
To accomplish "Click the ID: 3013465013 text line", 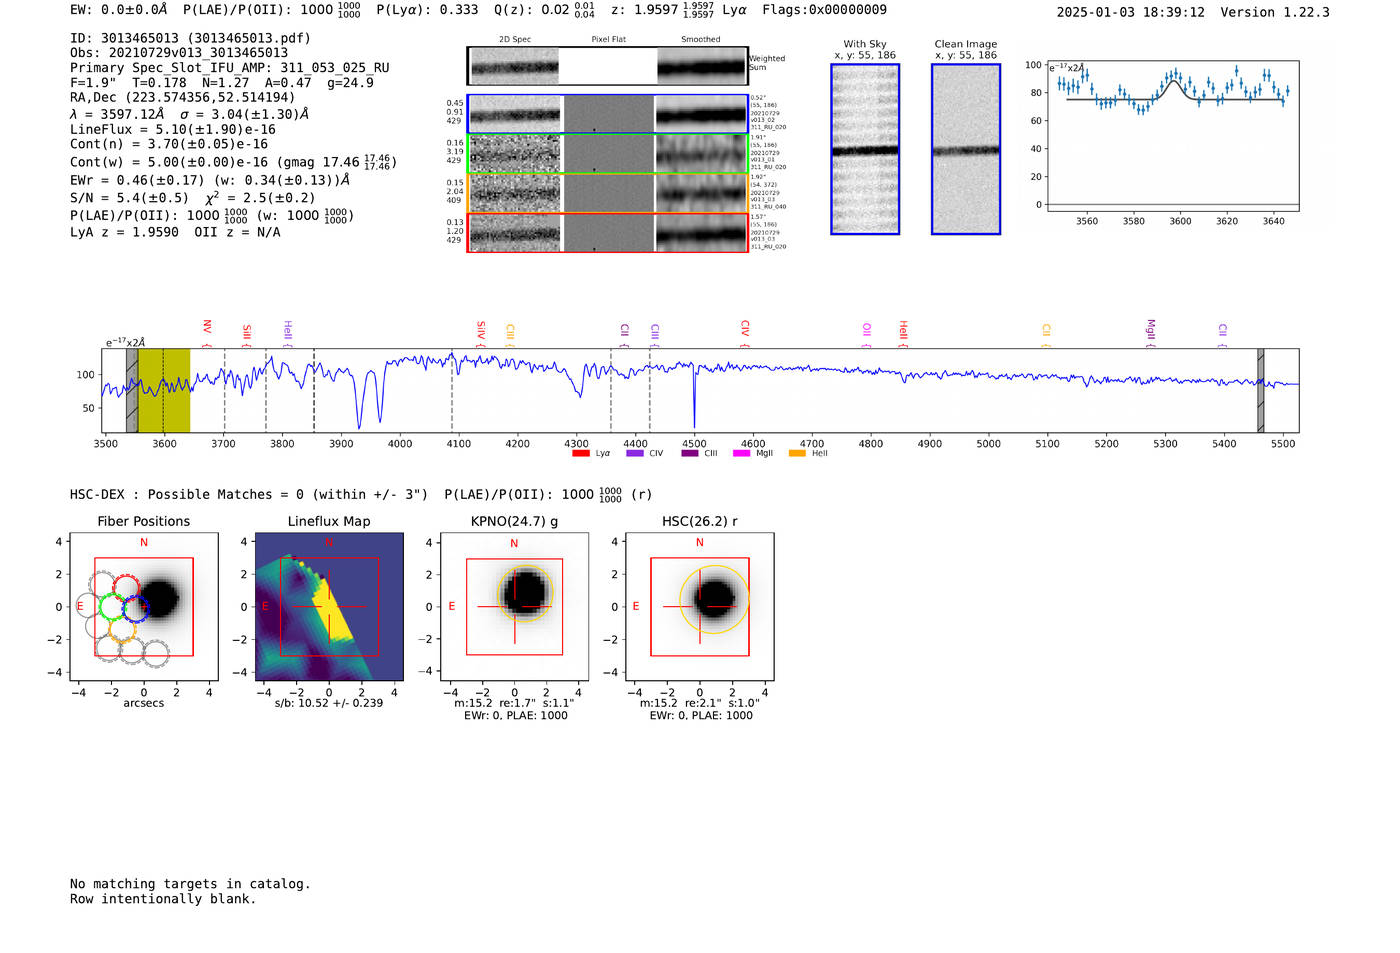I will pos(190,38).
